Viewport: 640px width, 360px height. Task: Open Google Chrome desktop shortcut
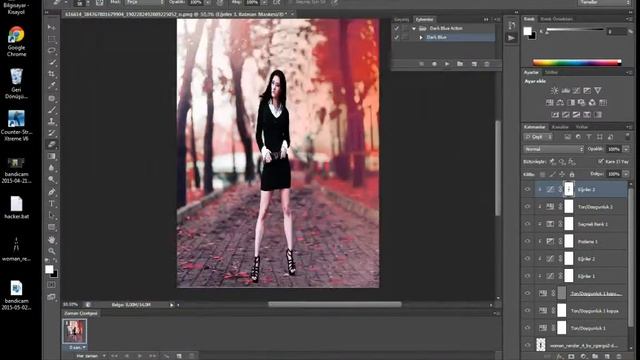point(16,41)
